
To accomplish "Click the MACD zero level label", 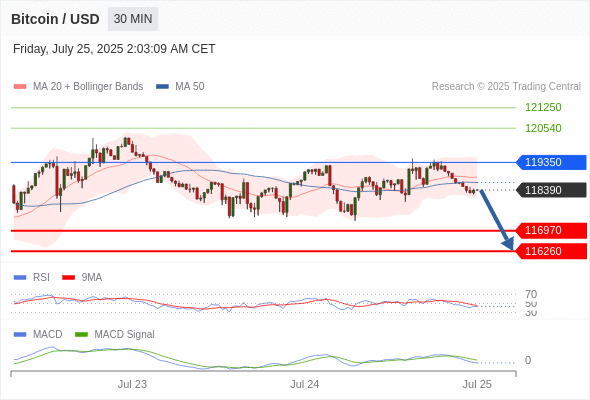I will coord(528,360).
